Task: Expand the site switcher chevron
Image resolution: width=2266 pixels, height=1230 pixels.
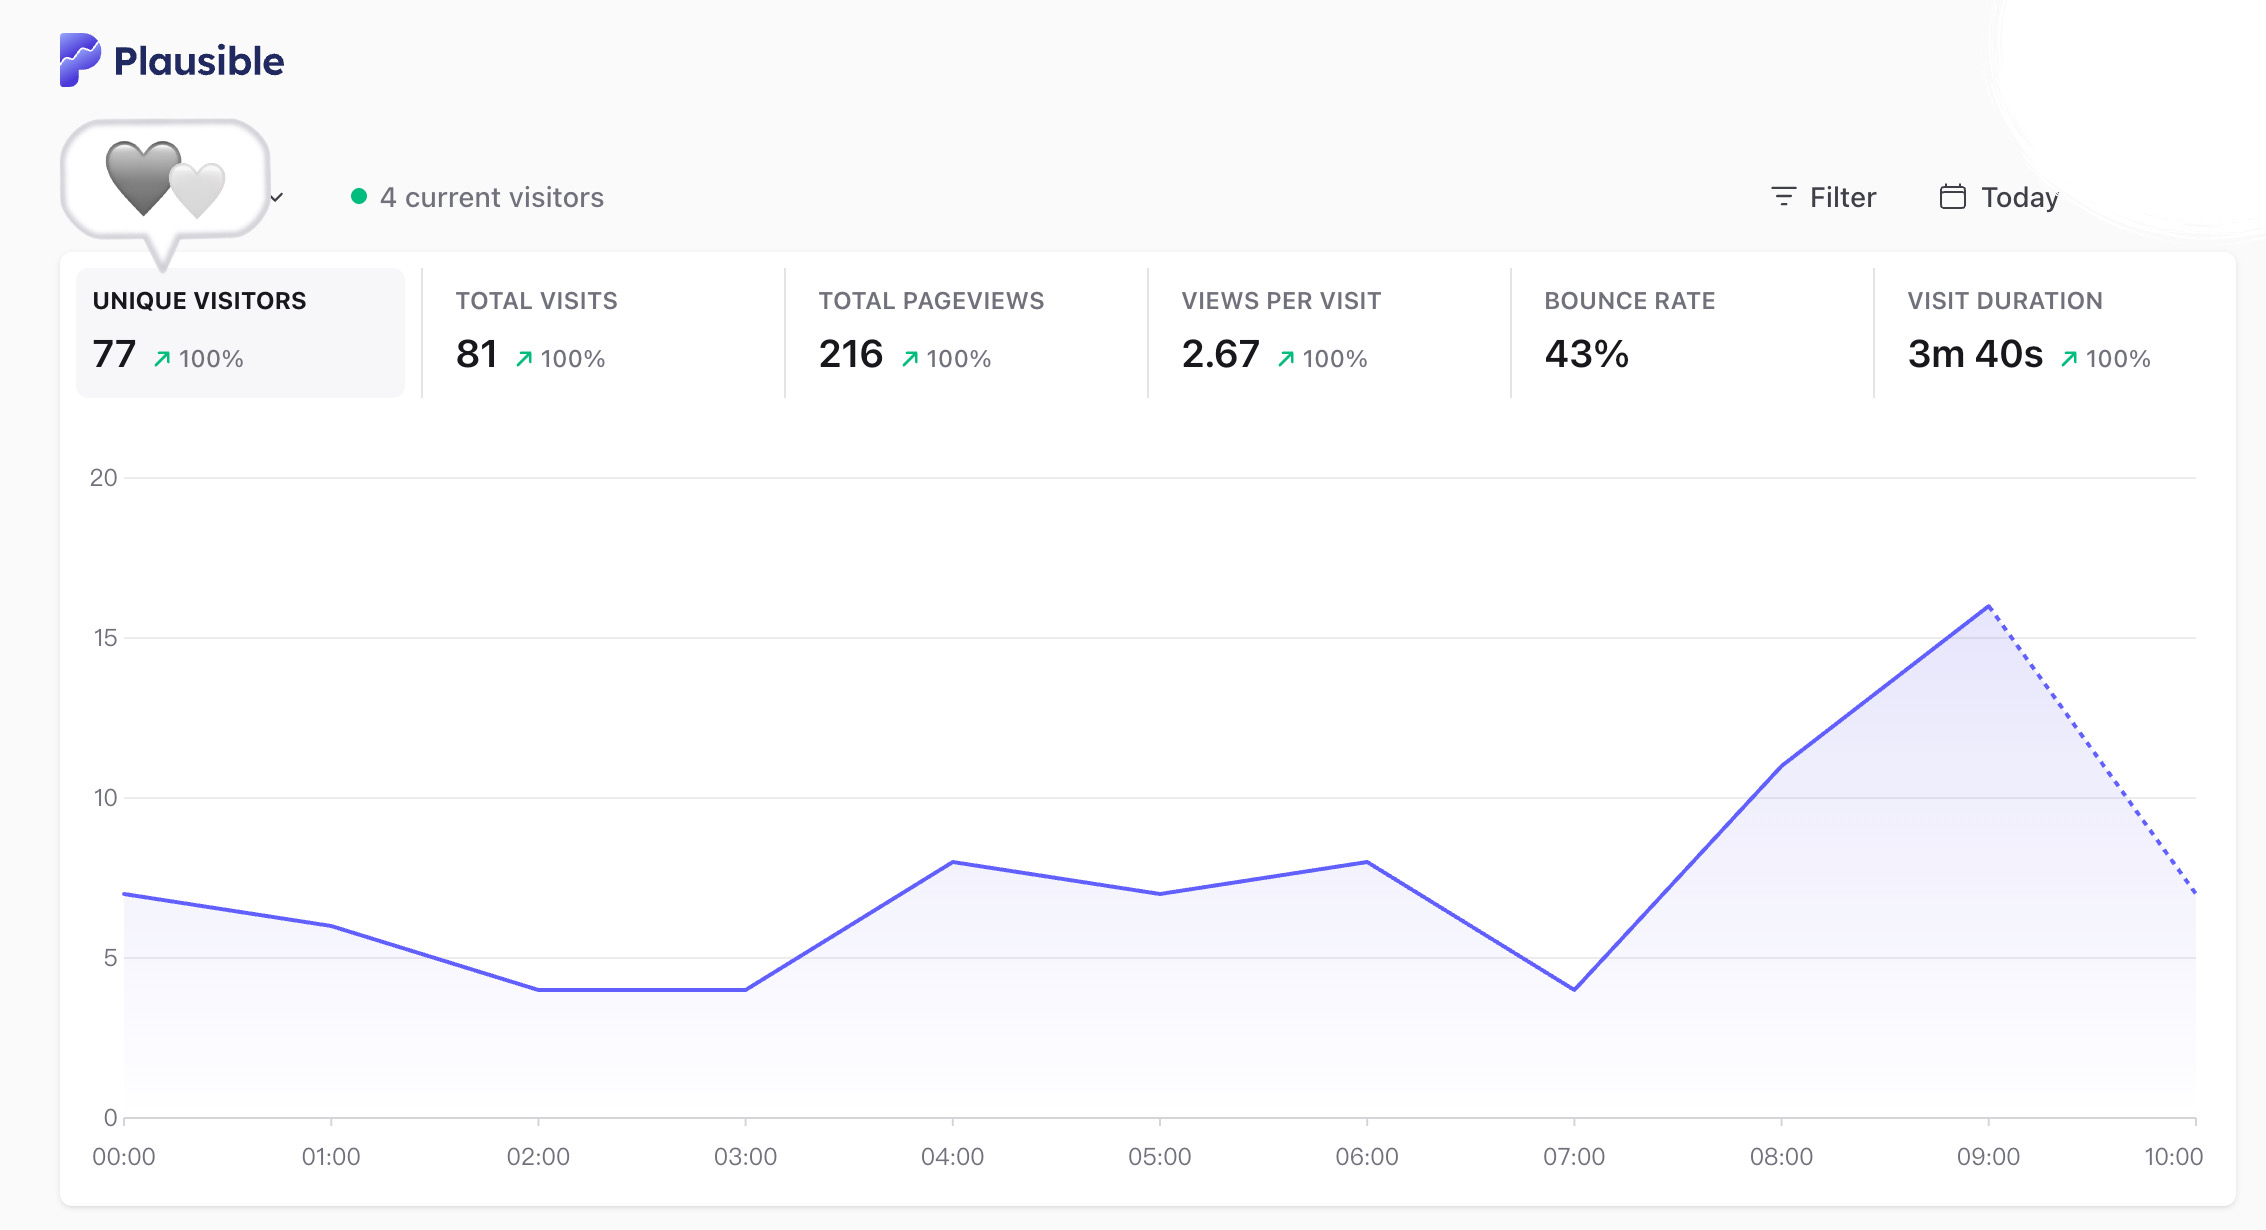Action: coord(277,197)
